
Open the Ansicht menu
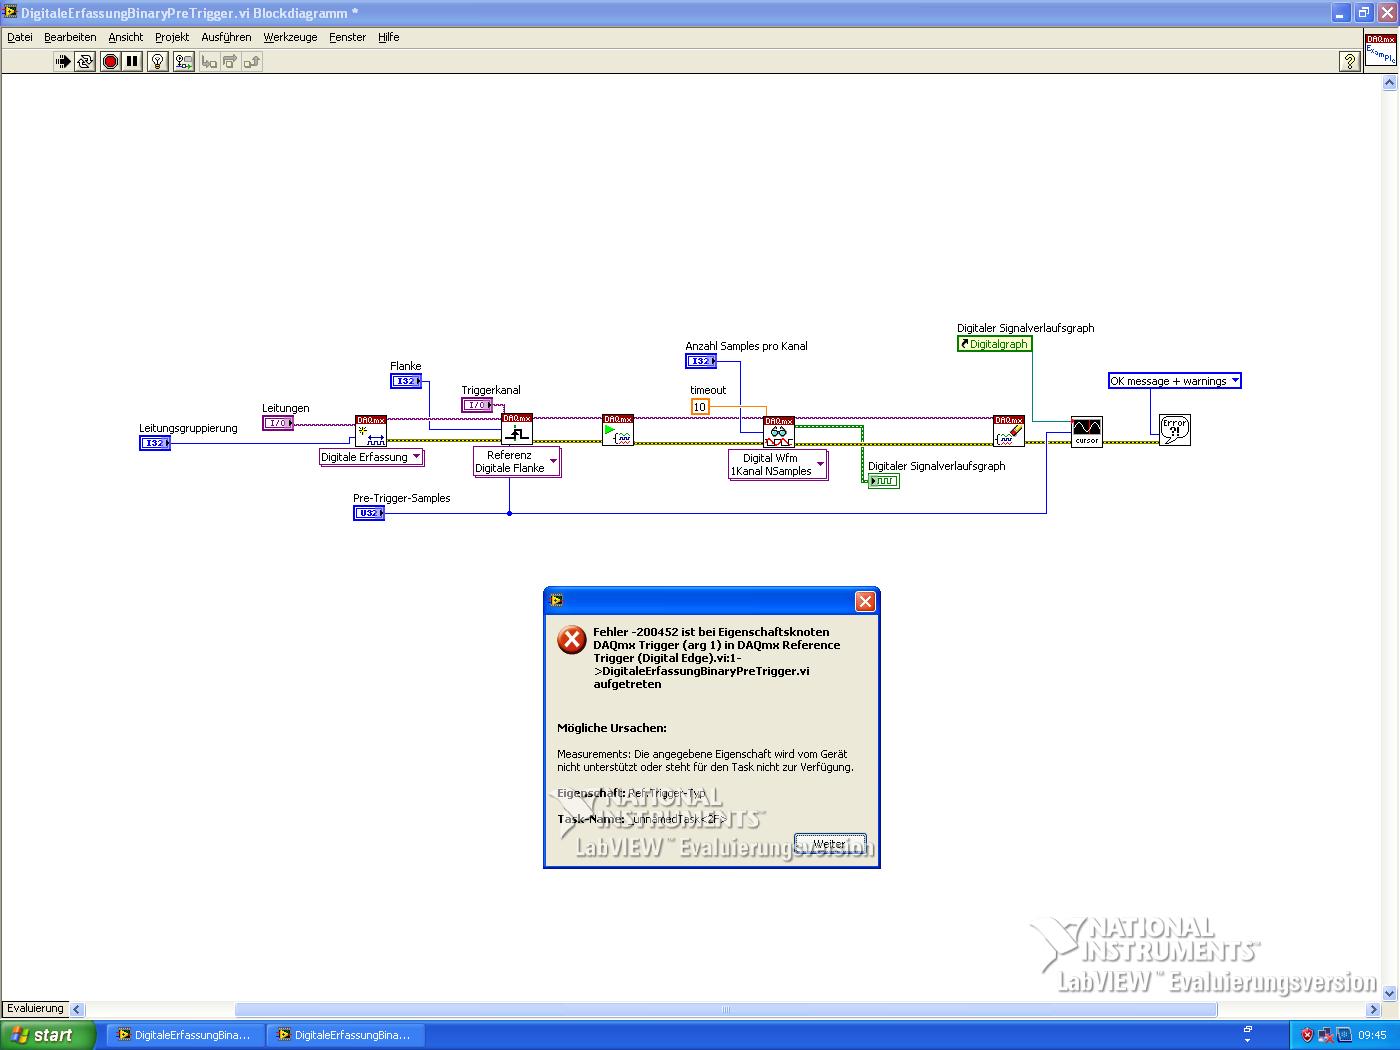126,37
